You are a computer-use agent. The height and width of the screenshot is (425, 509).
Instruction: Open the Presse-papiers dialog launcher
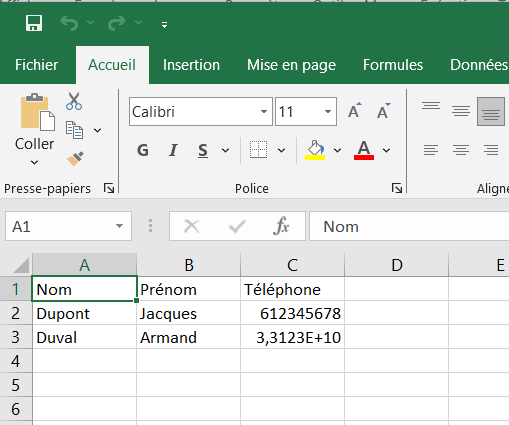click(109, 188)
